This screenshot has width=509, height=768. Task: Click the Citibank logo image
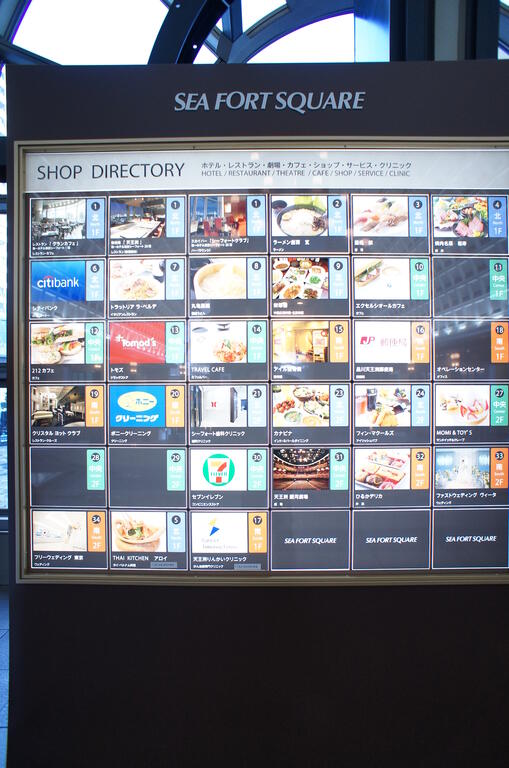pos(58,281)
